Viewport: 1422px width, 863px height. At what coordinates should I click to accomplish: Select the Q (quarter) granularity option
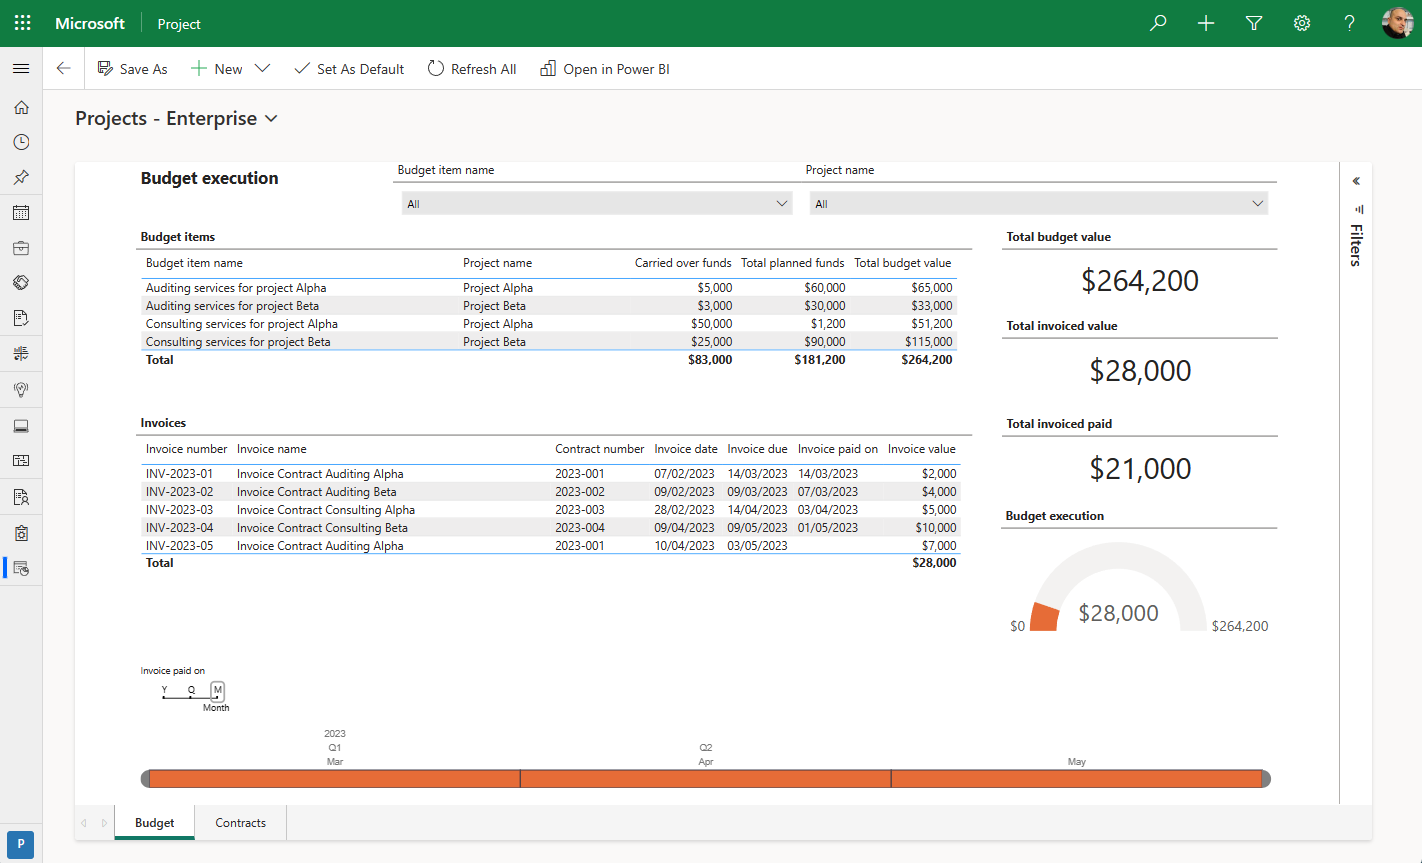point(191,690)
